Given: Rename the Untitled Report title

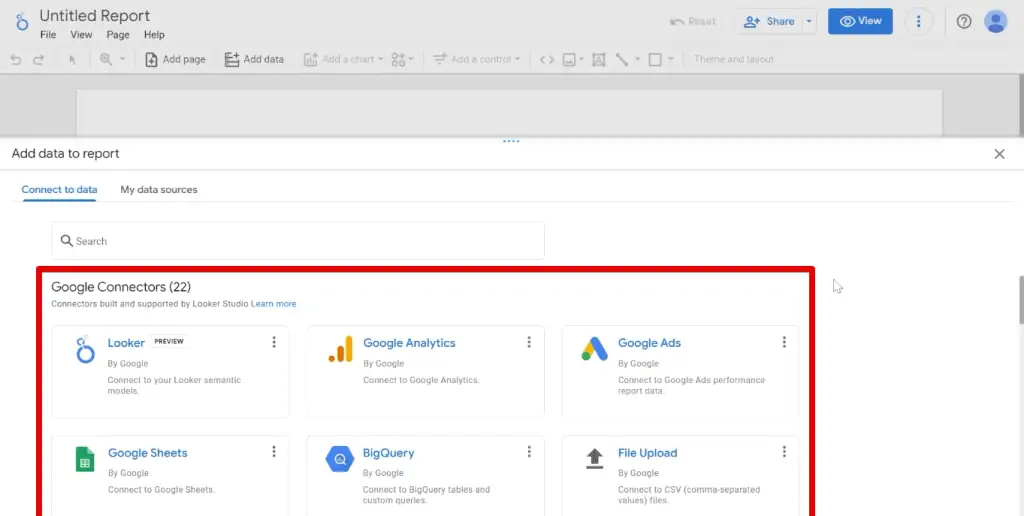Looking at the screenshot, I should tap(95, 16).
